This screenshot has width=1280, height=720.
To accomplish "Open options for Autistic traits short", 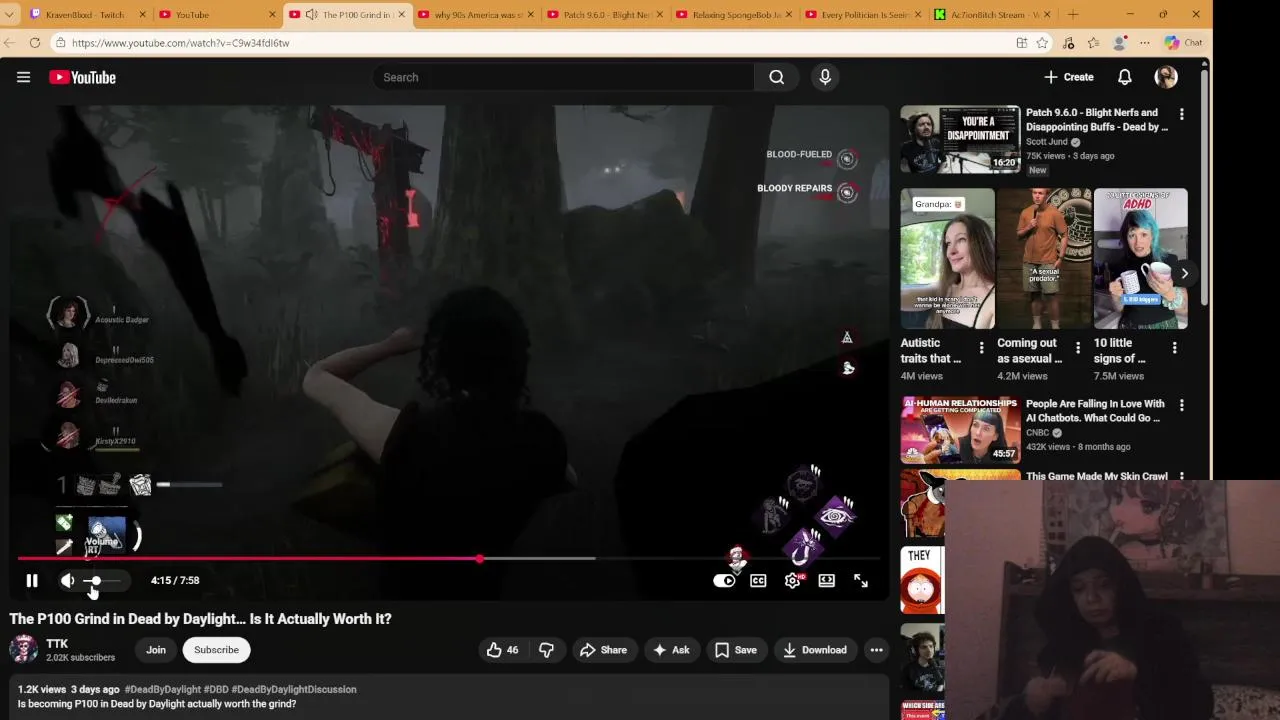I will click(981, 348).
